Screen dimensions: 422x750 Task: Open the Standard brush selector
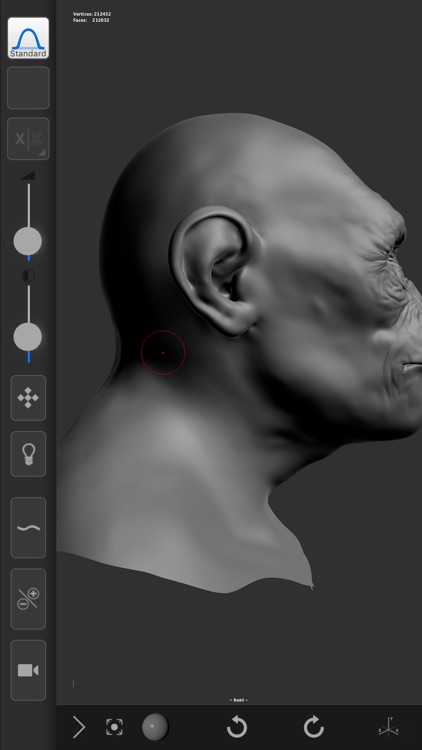[x=28, y=38]
